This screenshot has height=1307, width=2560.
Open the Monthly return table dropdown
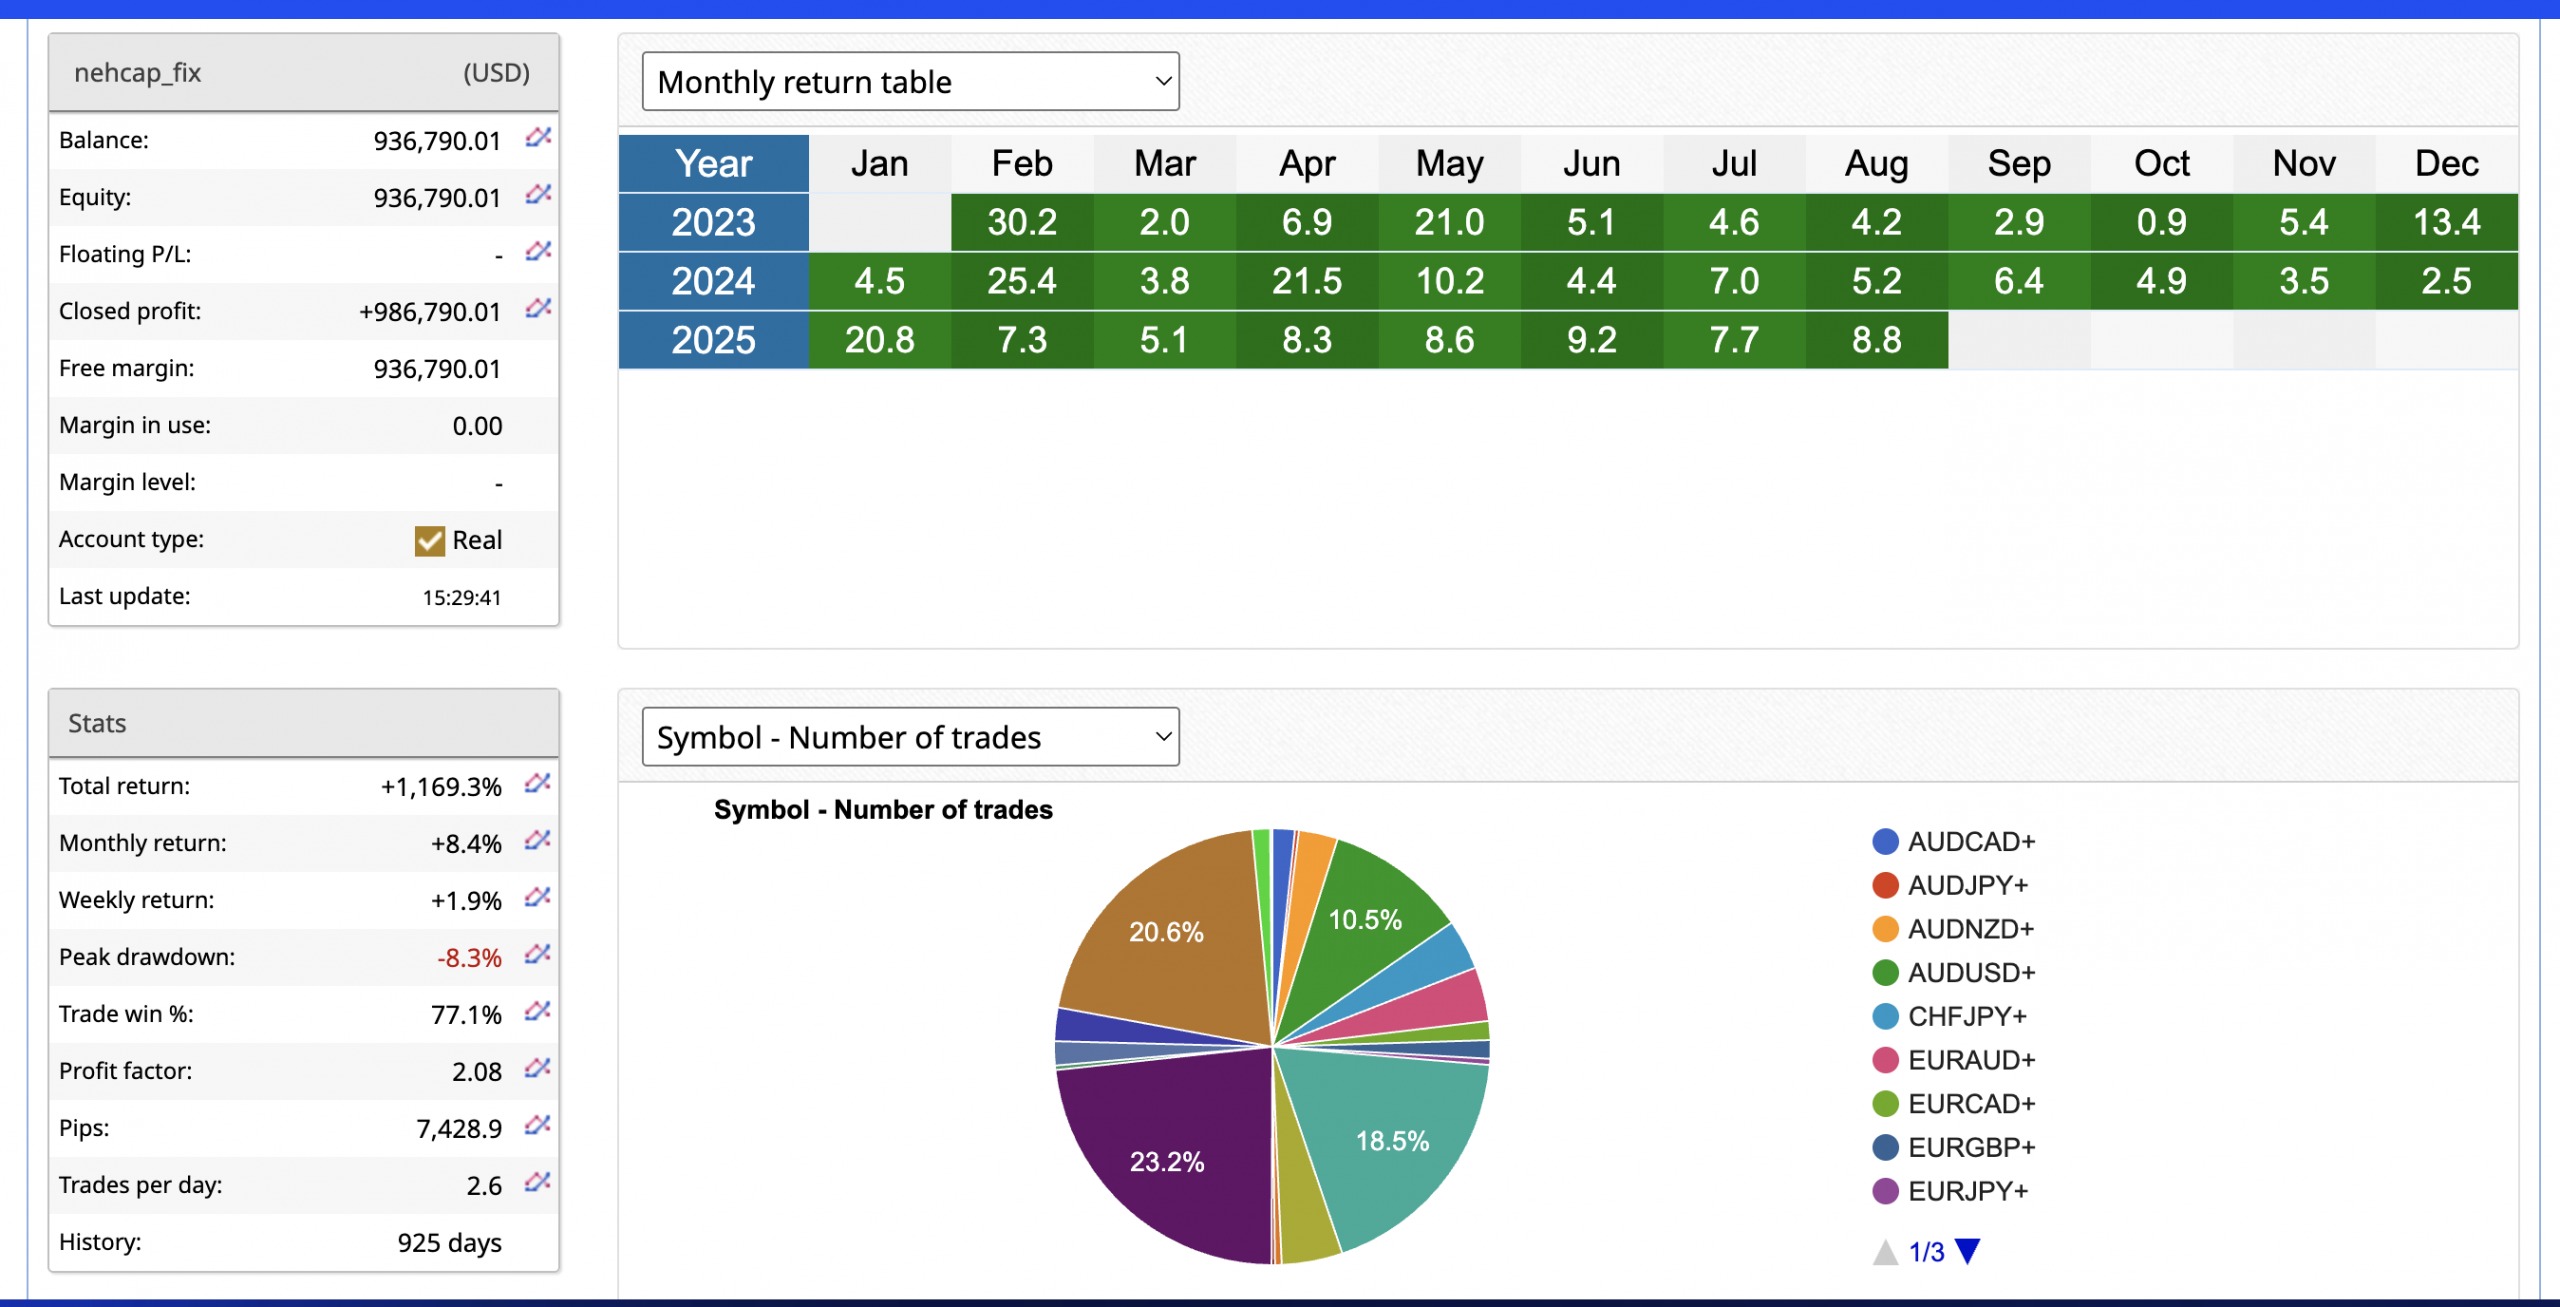[x=910, y=82]
